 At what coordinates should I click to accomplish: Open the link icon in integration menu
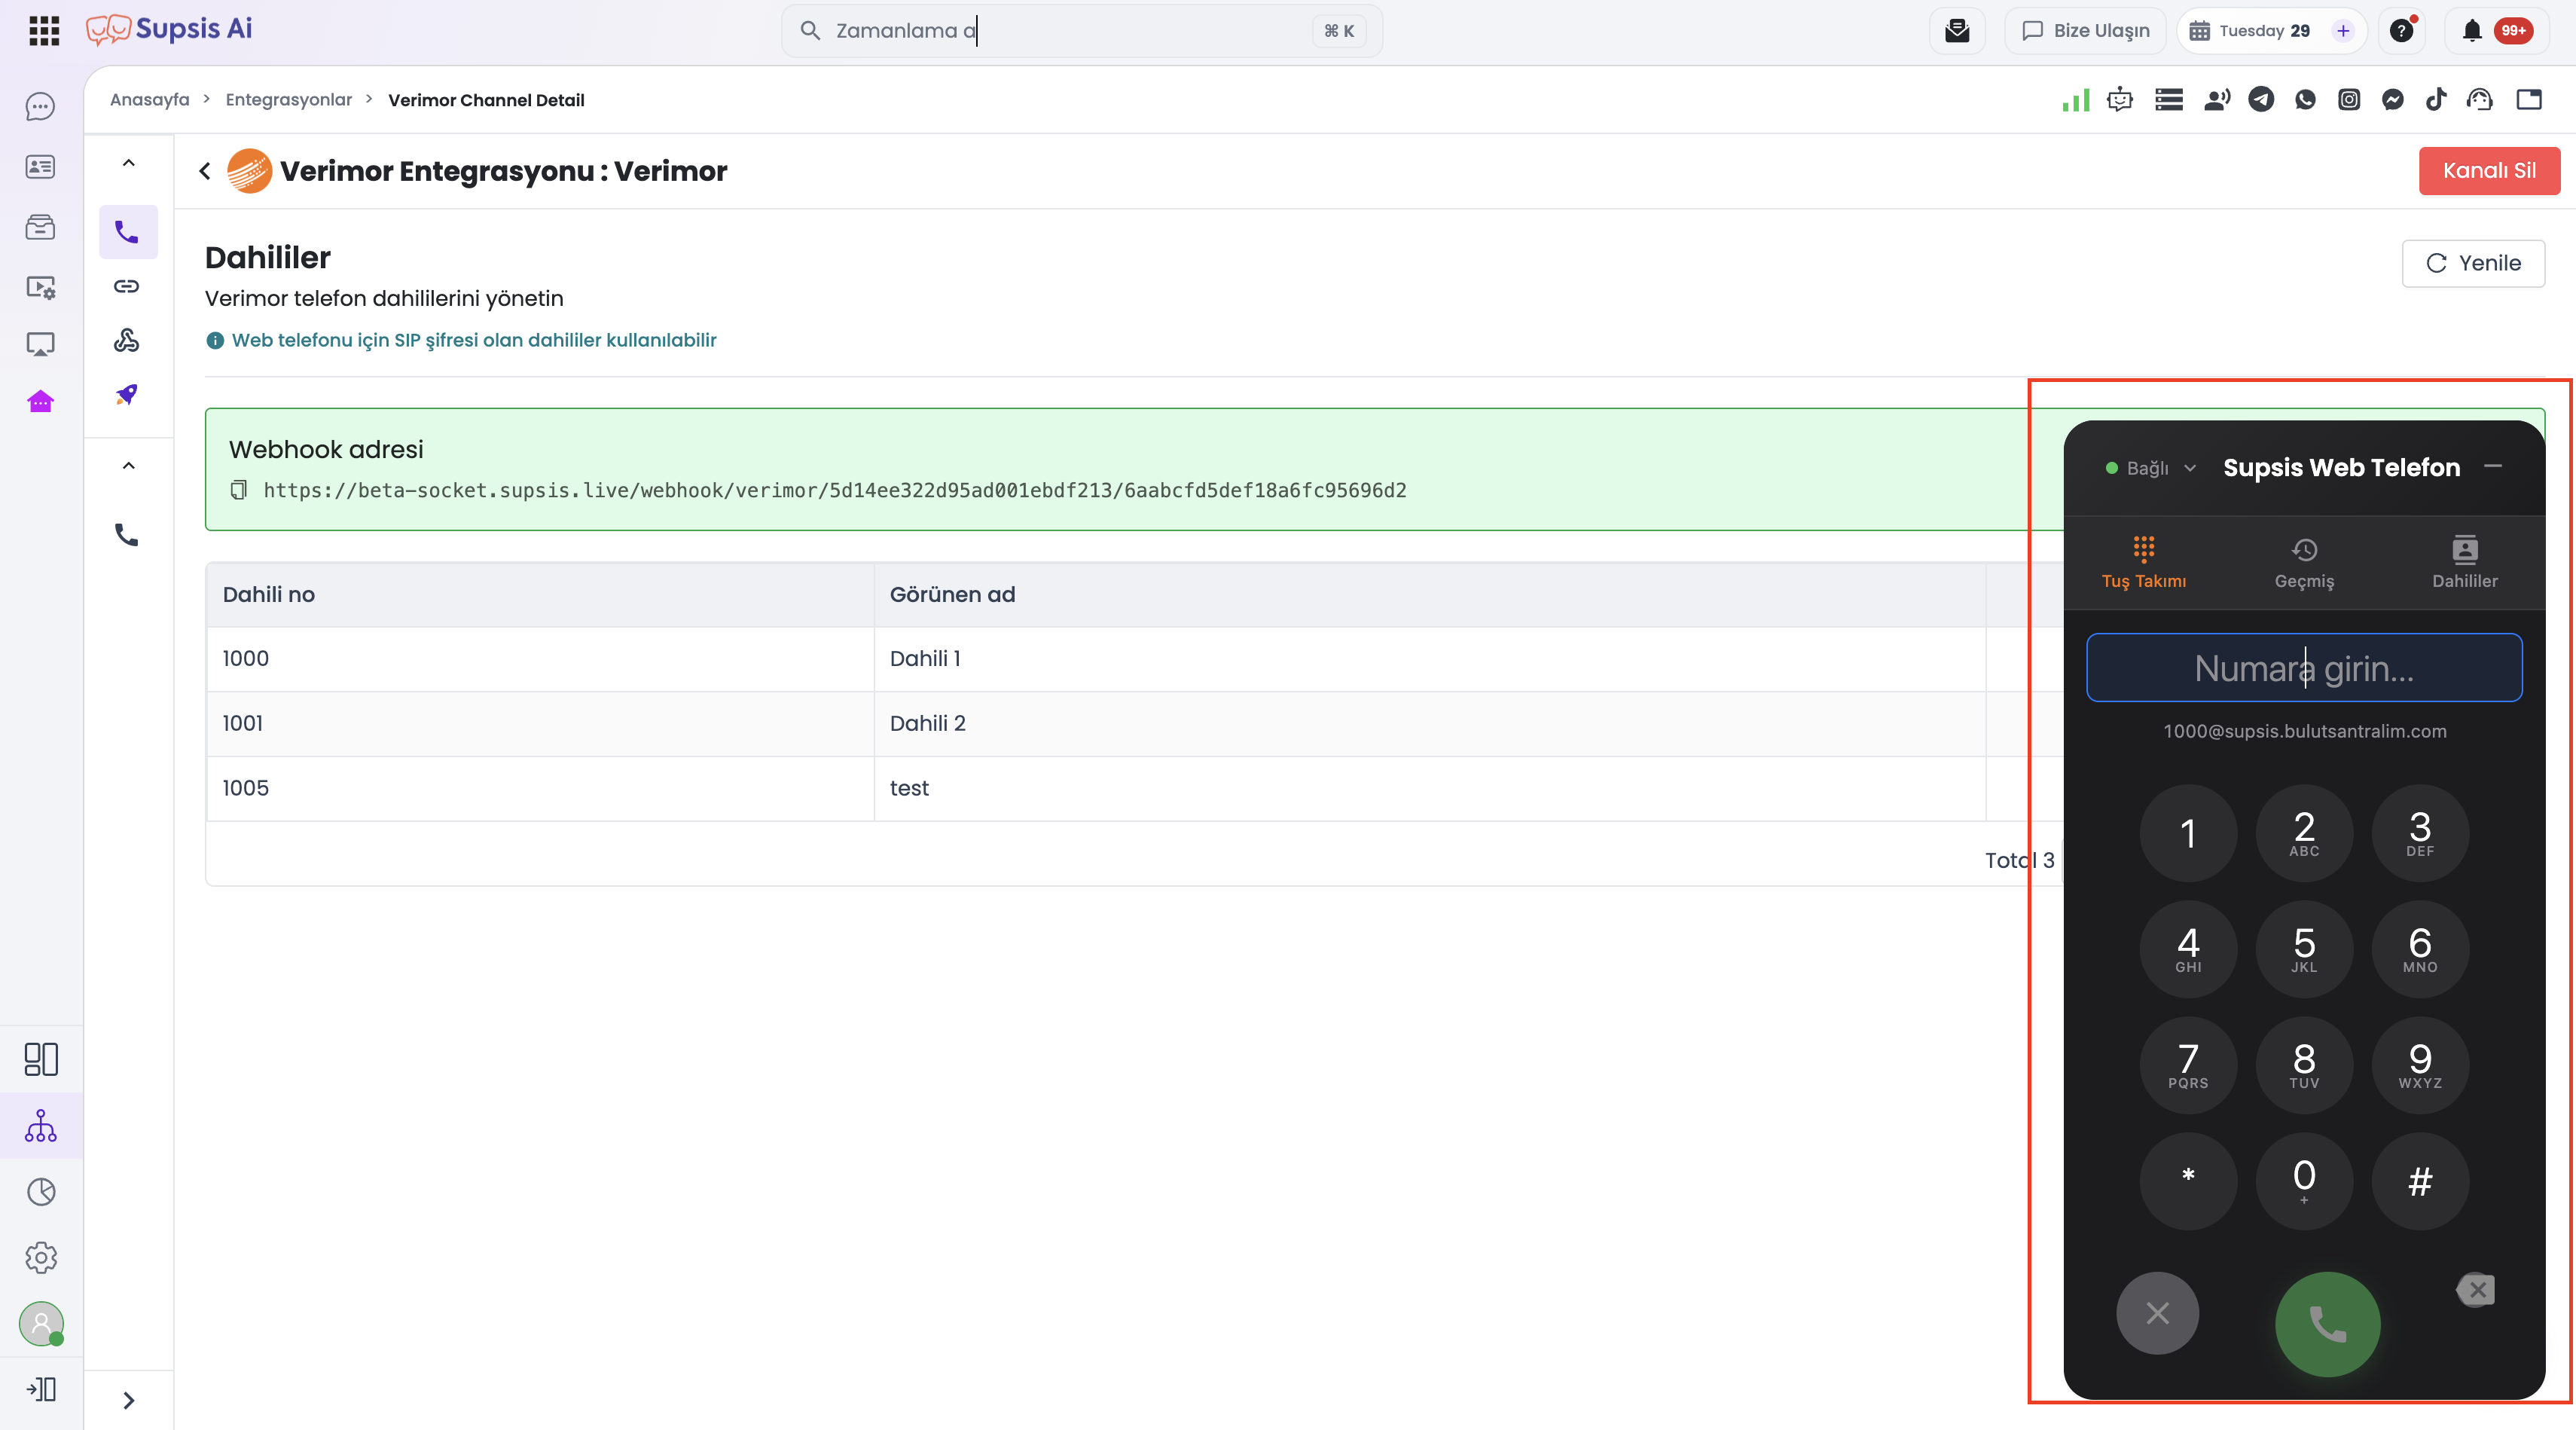click(x=127, y=286)
